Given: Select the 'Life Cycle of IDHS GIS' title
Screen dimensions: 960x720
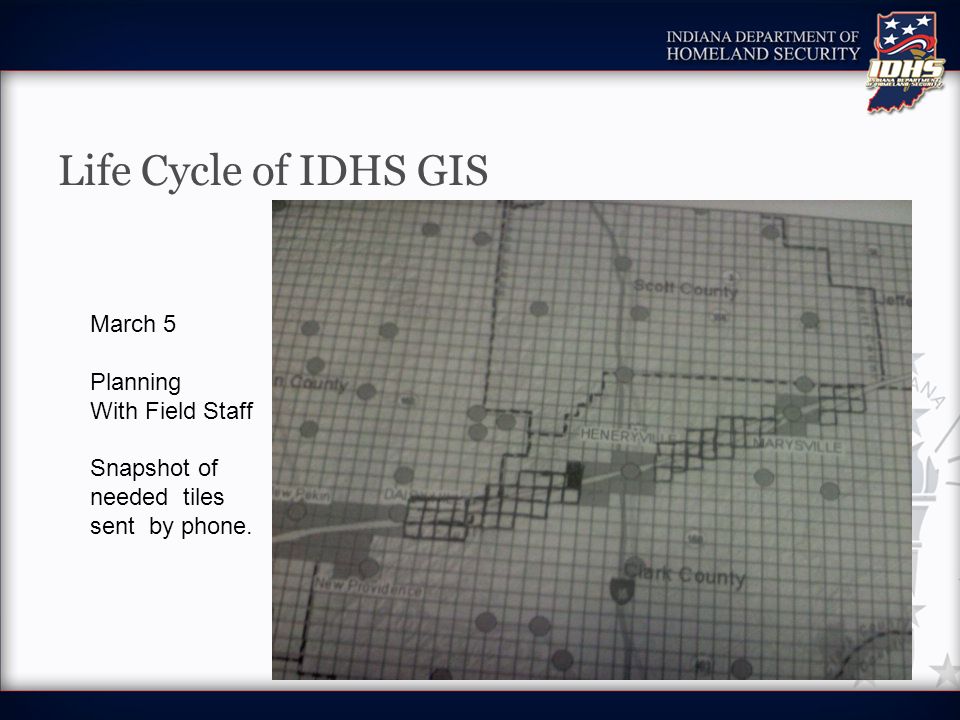Looking at the screenshot, I should click(x=273, y=170).
